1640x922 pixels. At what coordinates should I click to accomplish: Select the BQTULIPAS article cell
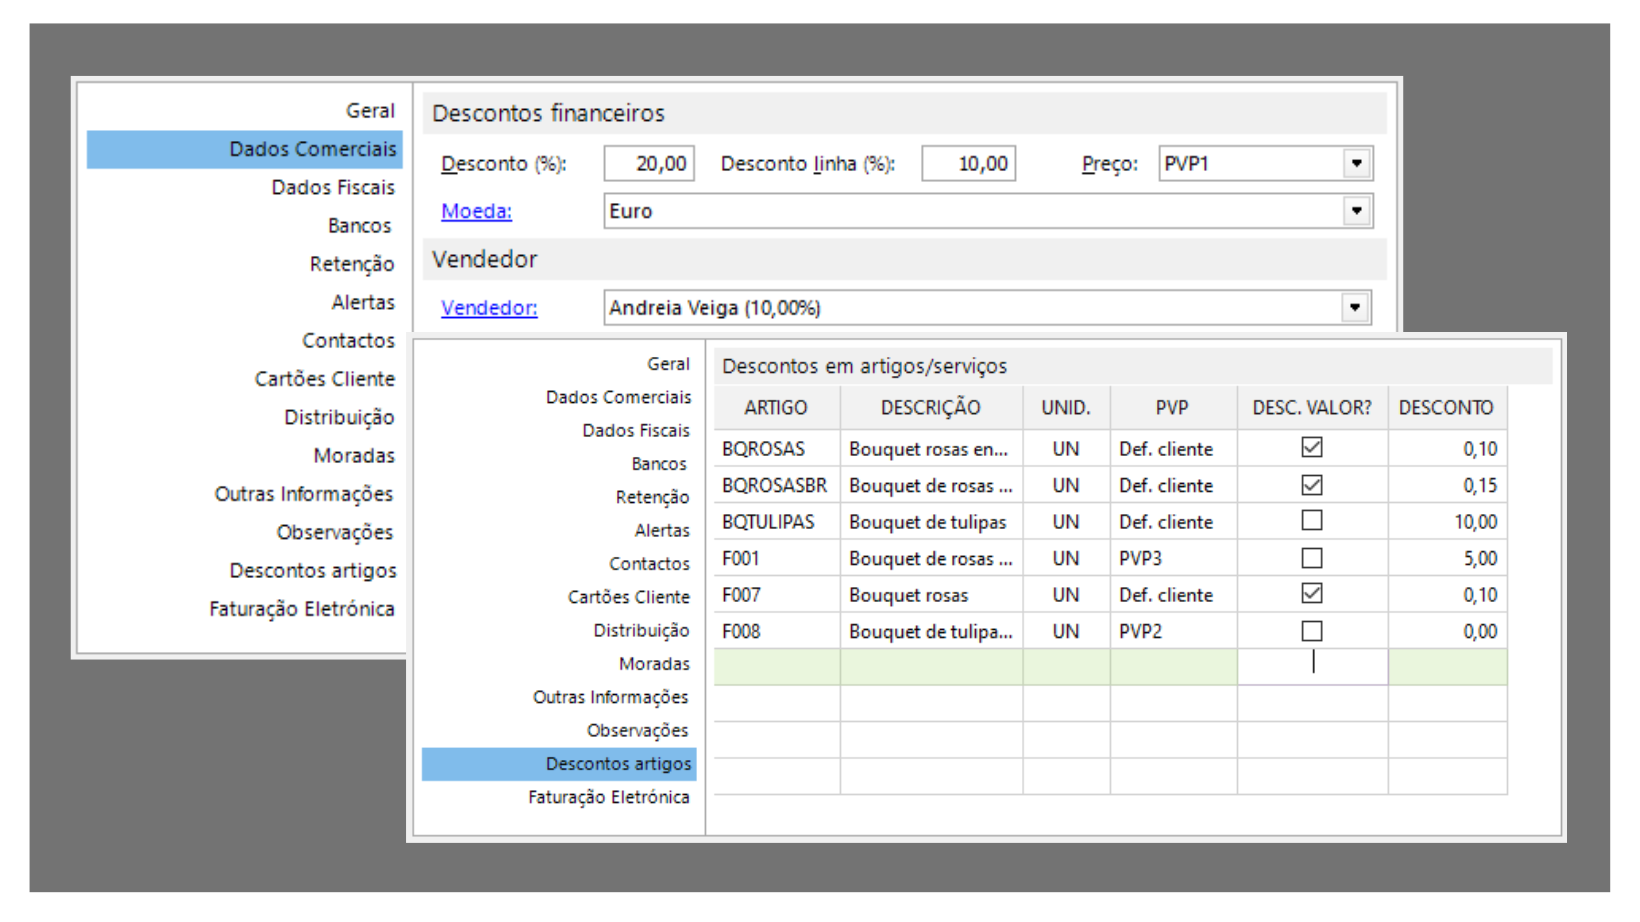coord(768,522)
